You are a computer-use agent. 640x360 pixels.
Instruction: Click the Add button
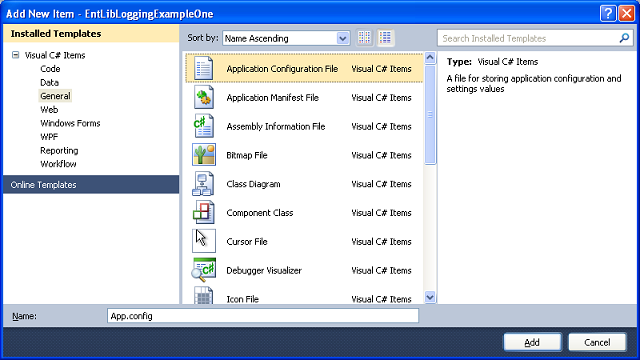pos(532,342)
